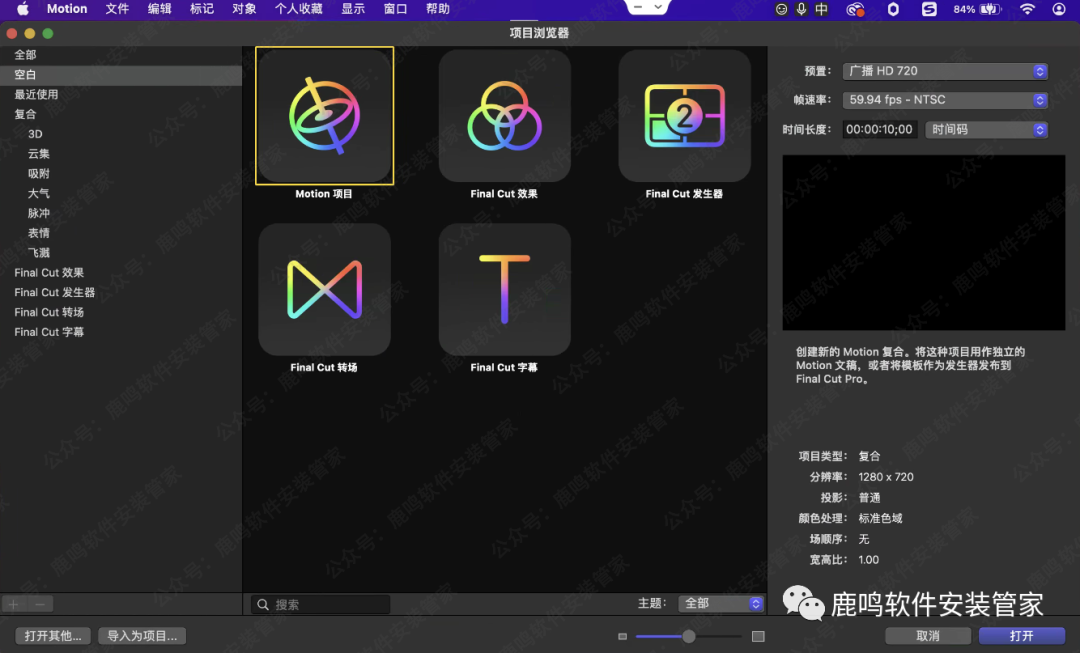Click the battery status icon
The width and height of the screenshot is (1080, 653).
click(989, 9)
